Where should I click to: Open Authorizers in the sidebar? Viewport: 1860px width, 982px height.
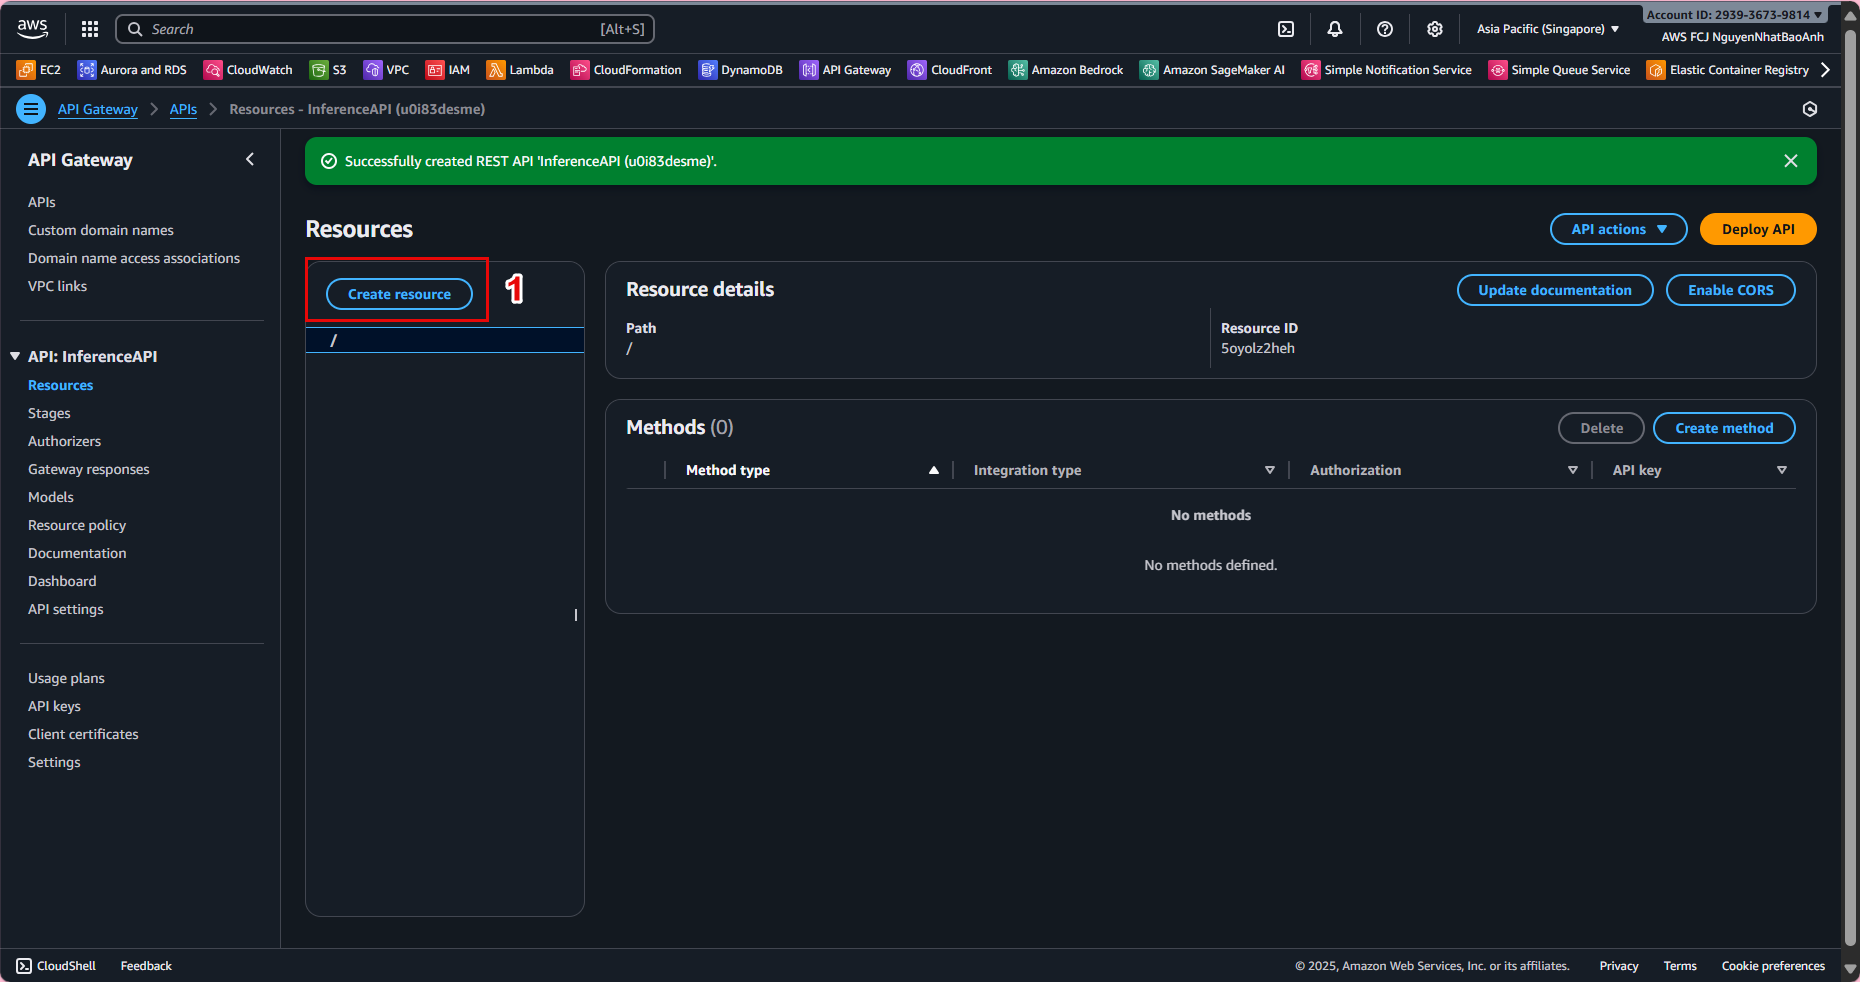[64, 441]
